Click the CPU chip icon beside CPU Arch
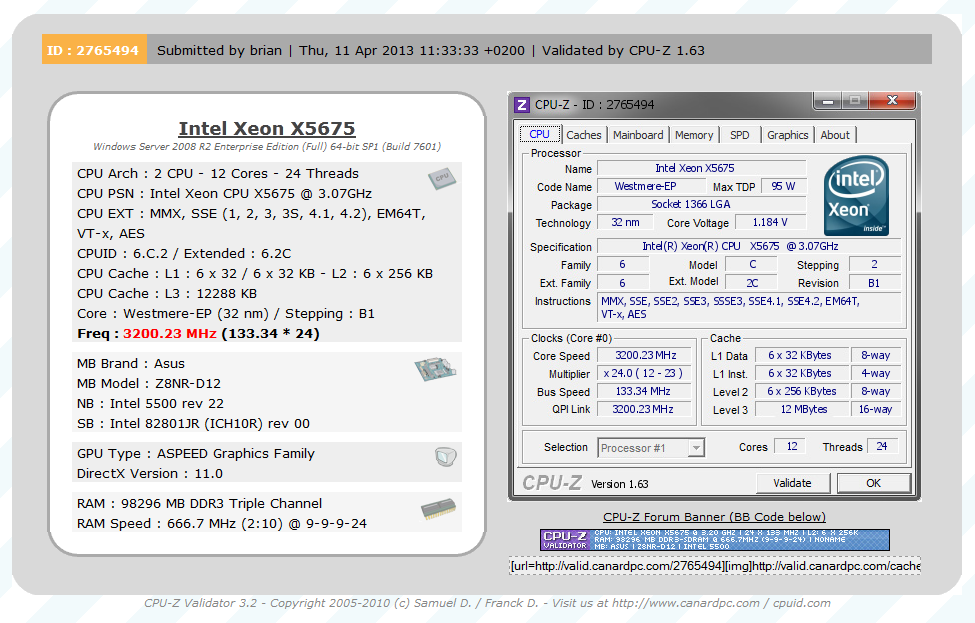975x623 pixels. coord(442,179)
